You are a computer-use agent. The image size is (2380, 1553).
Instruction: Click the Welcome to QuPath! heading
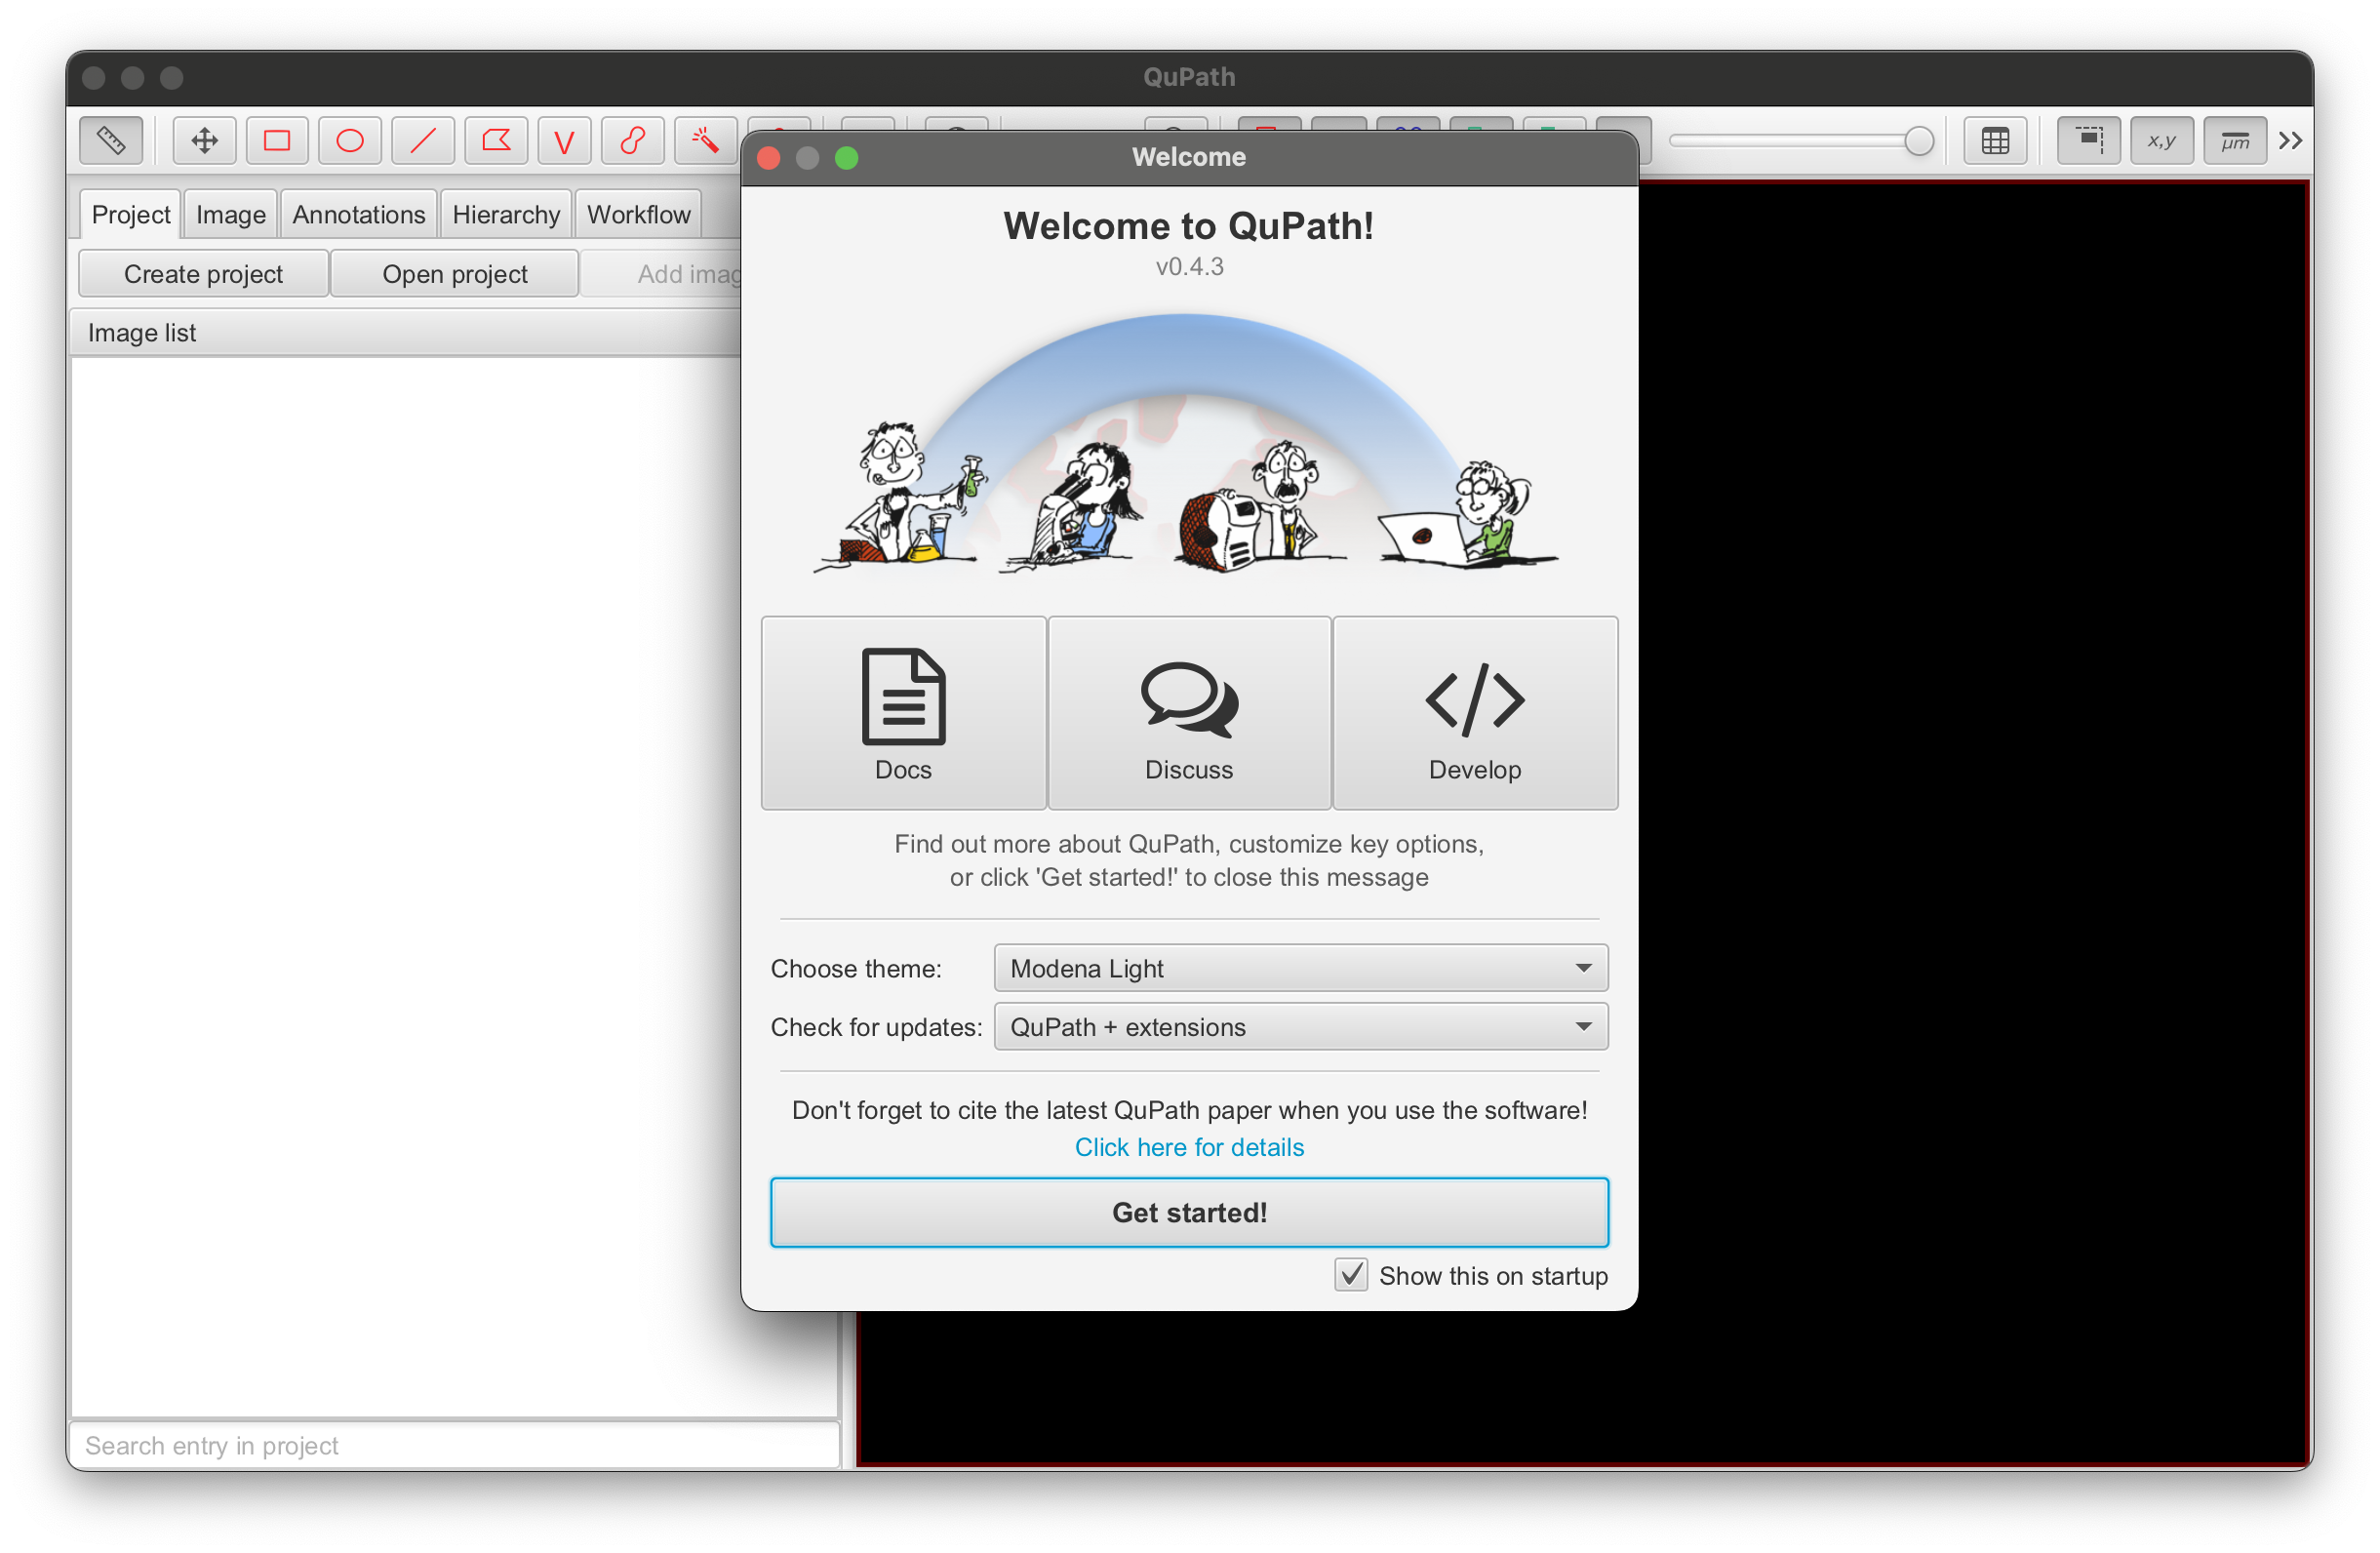click(x=1189, y=226)
